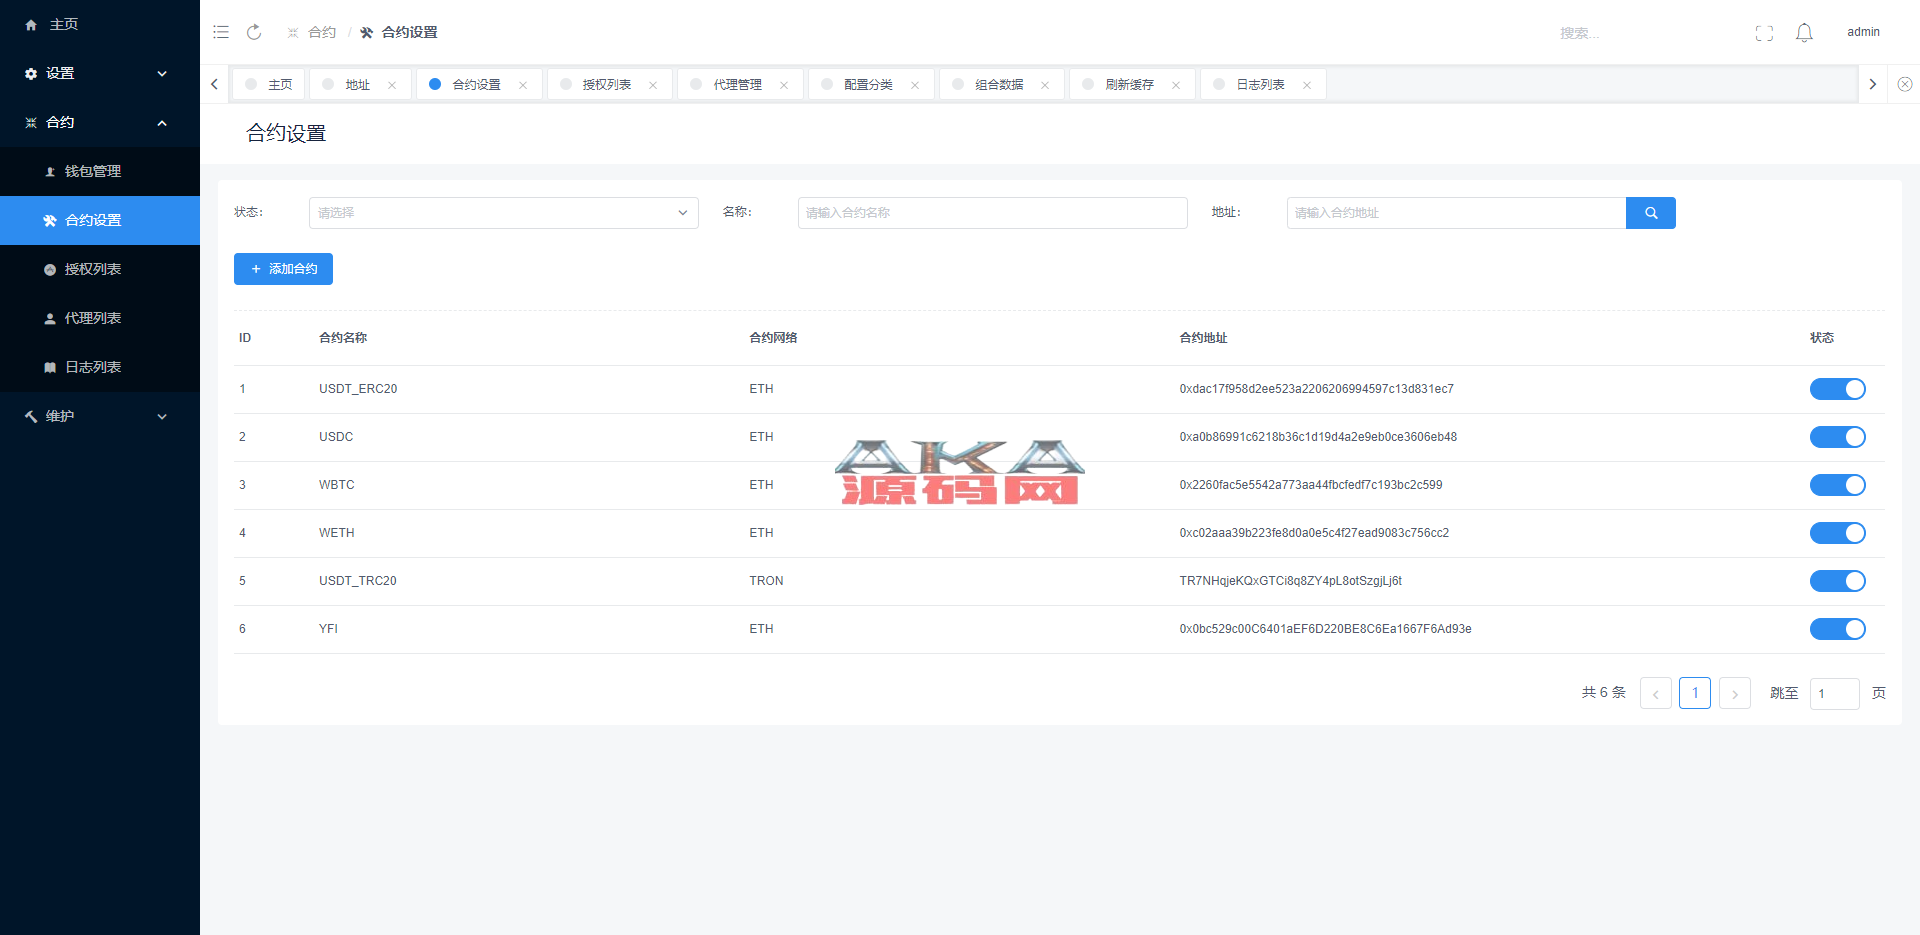Toggle fullscreen mode icon
This screenshot has width=1920, height=935.
pyautogui.click(x=1764, y=33)
